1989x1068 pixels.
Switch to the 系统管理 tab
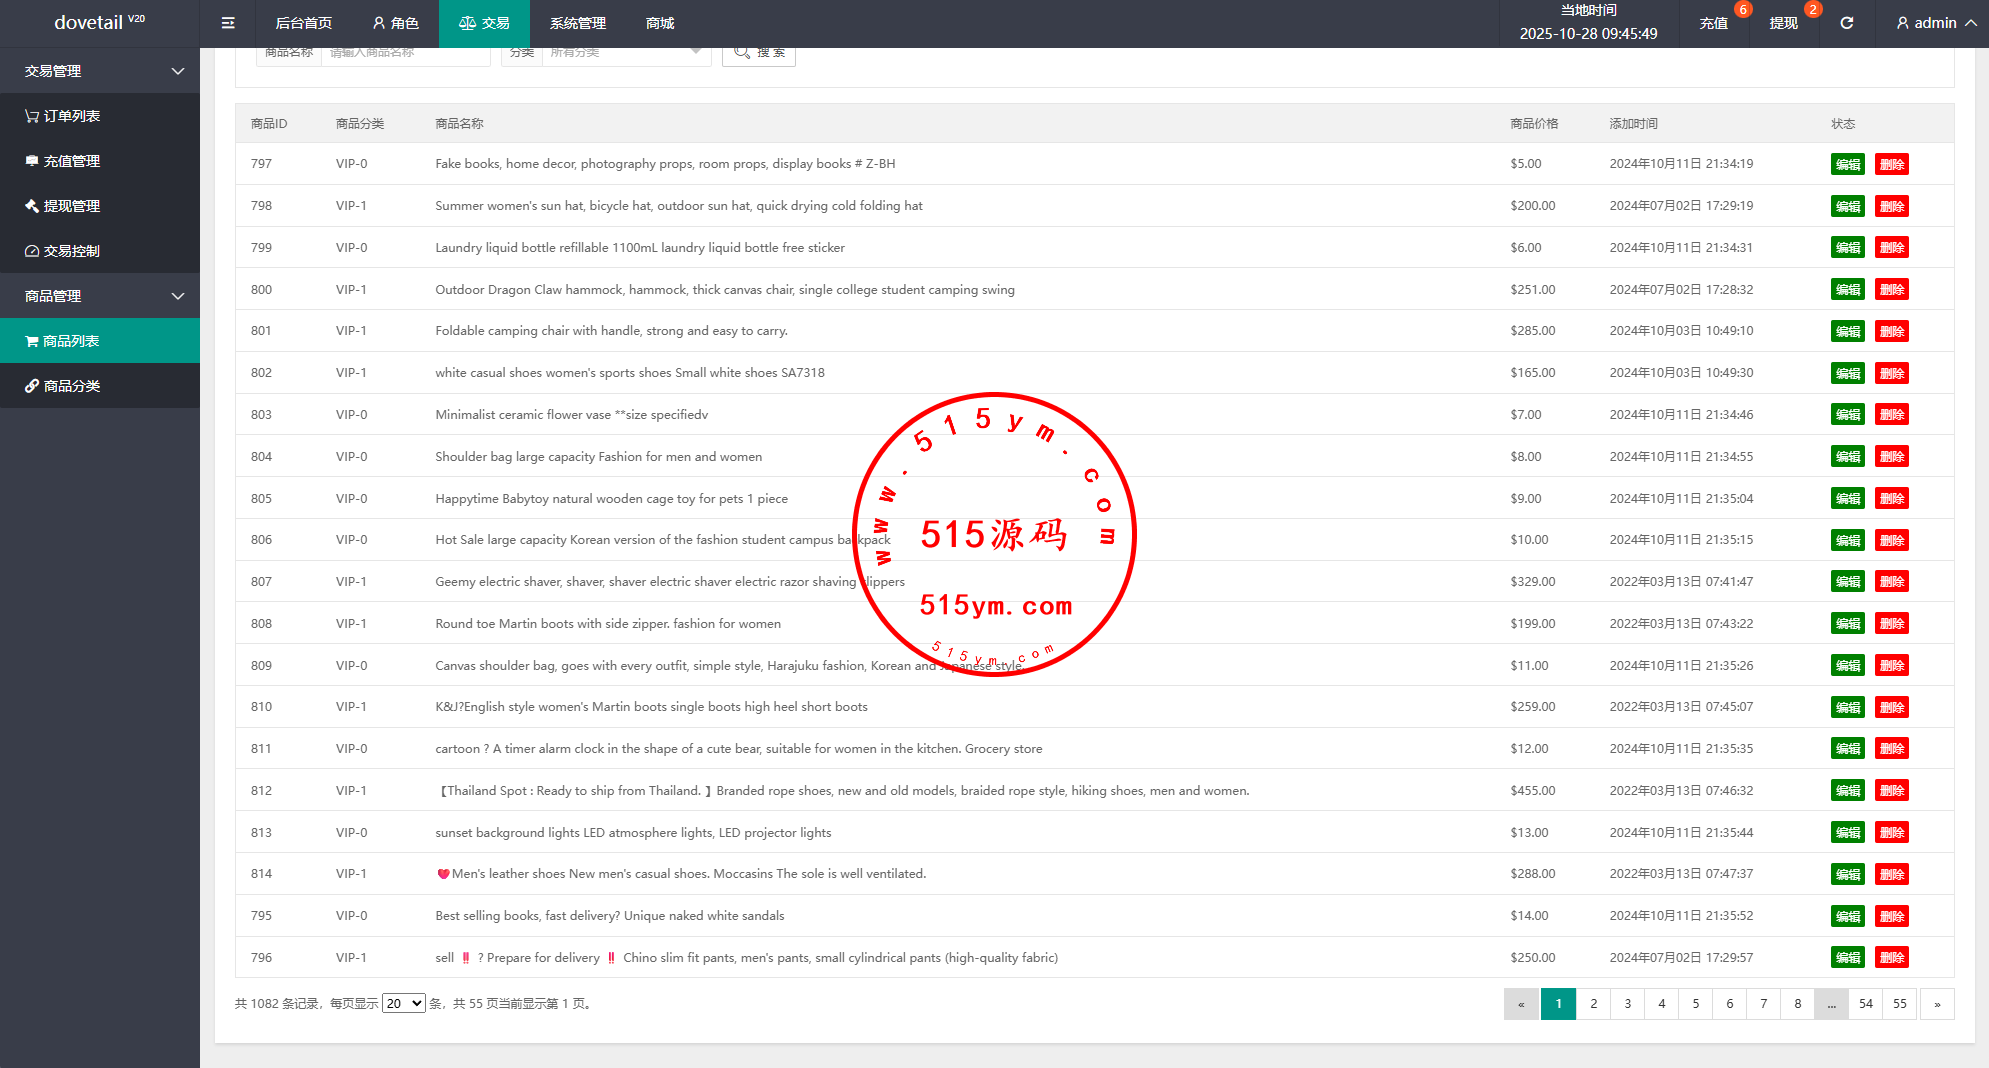point(578,23)
